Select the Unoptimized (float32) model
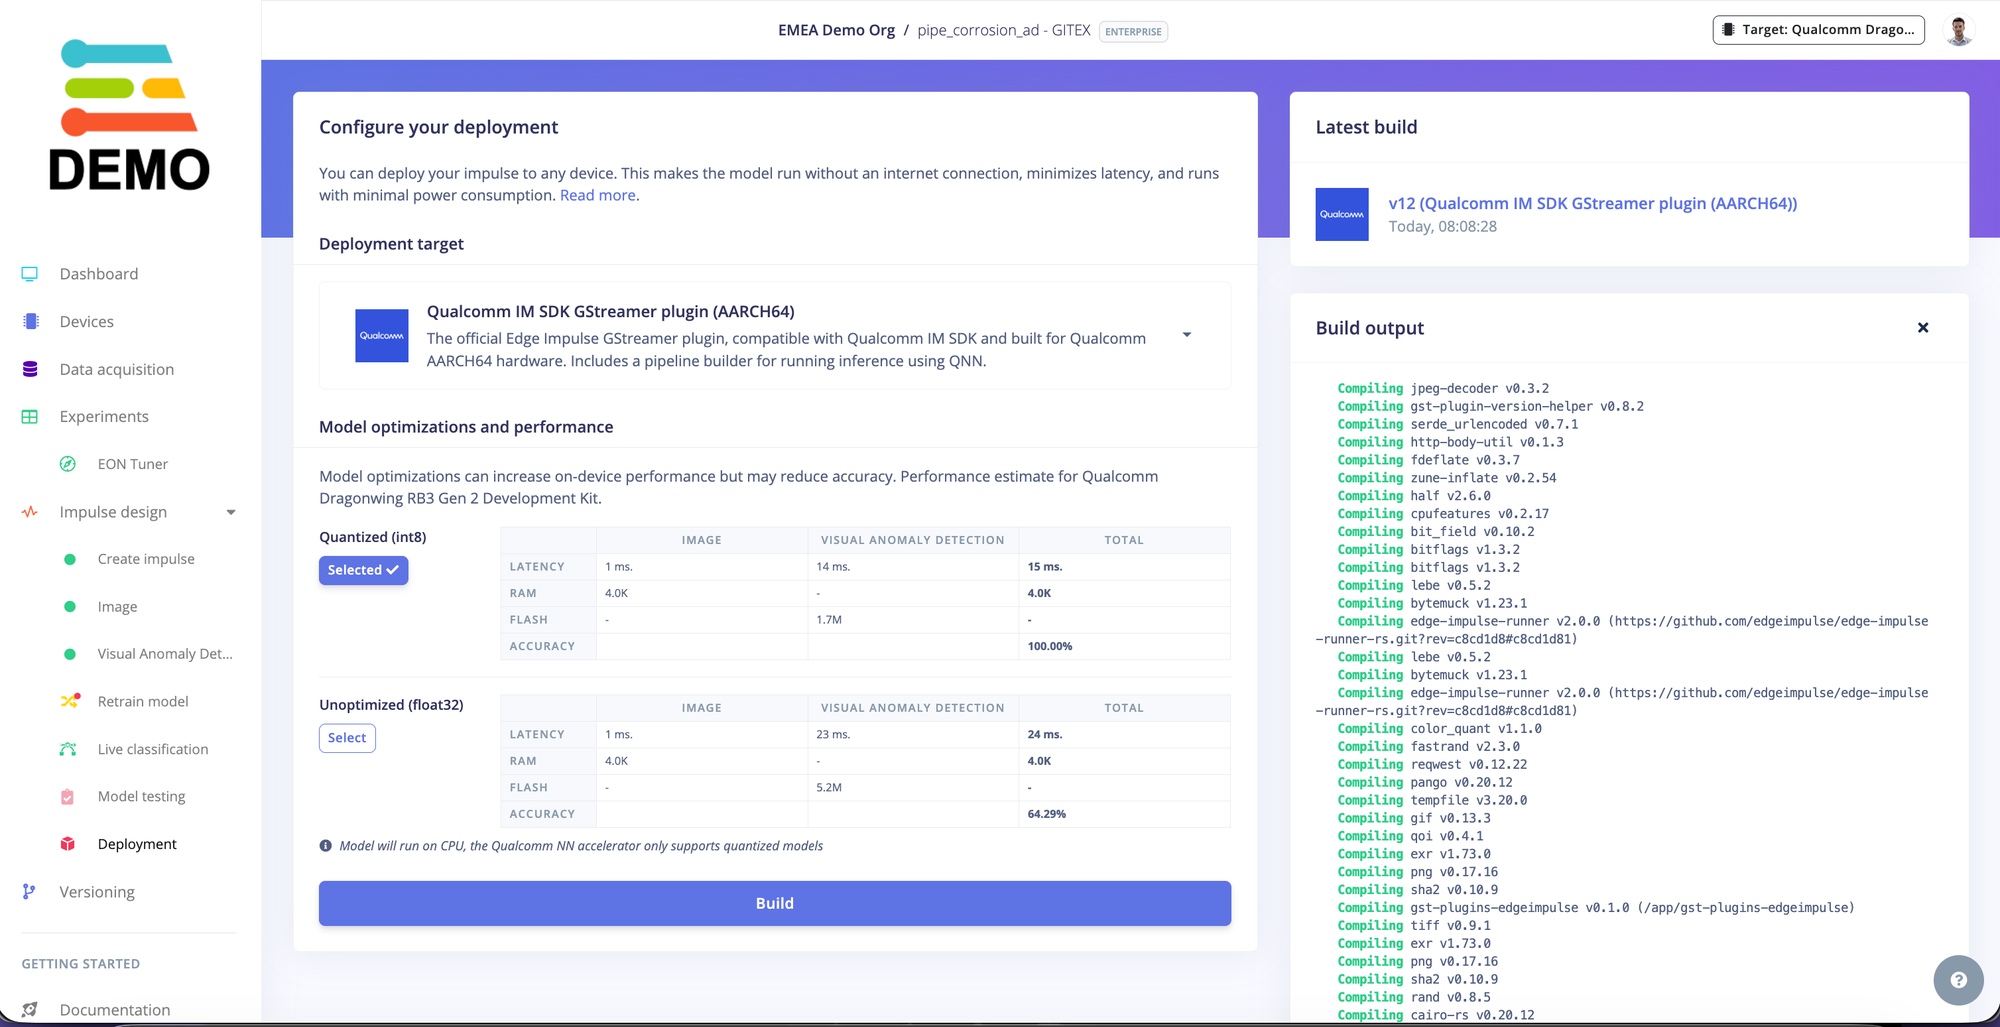 point(347,738)
